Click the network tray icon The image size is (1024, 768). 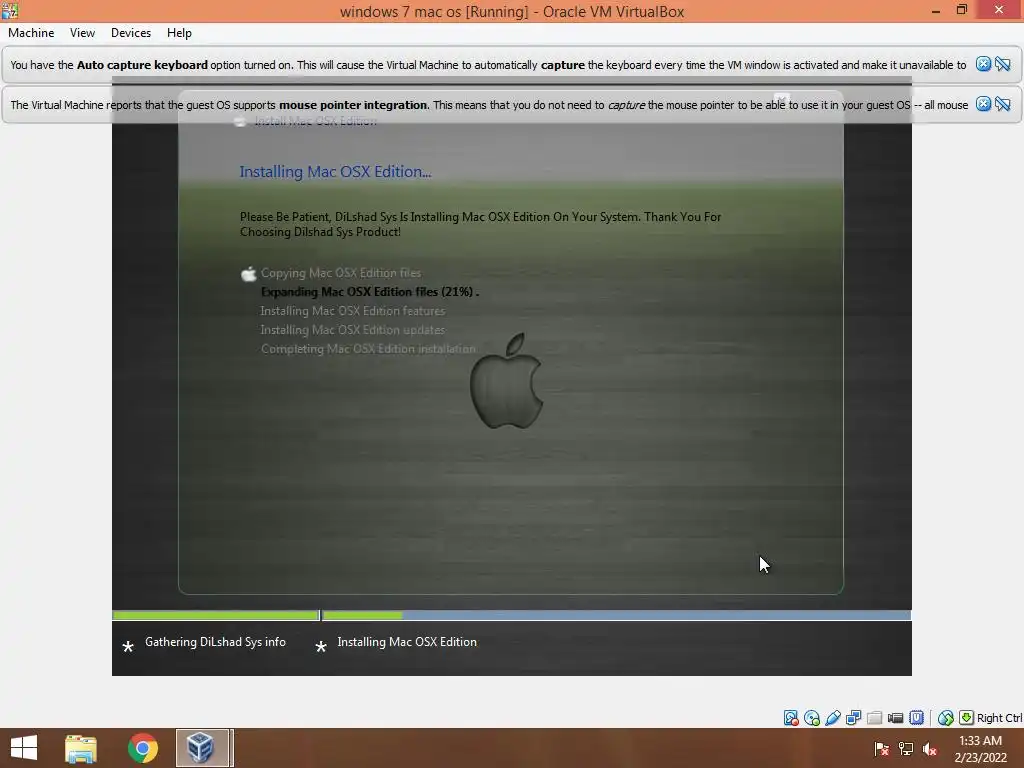(906, 749)
